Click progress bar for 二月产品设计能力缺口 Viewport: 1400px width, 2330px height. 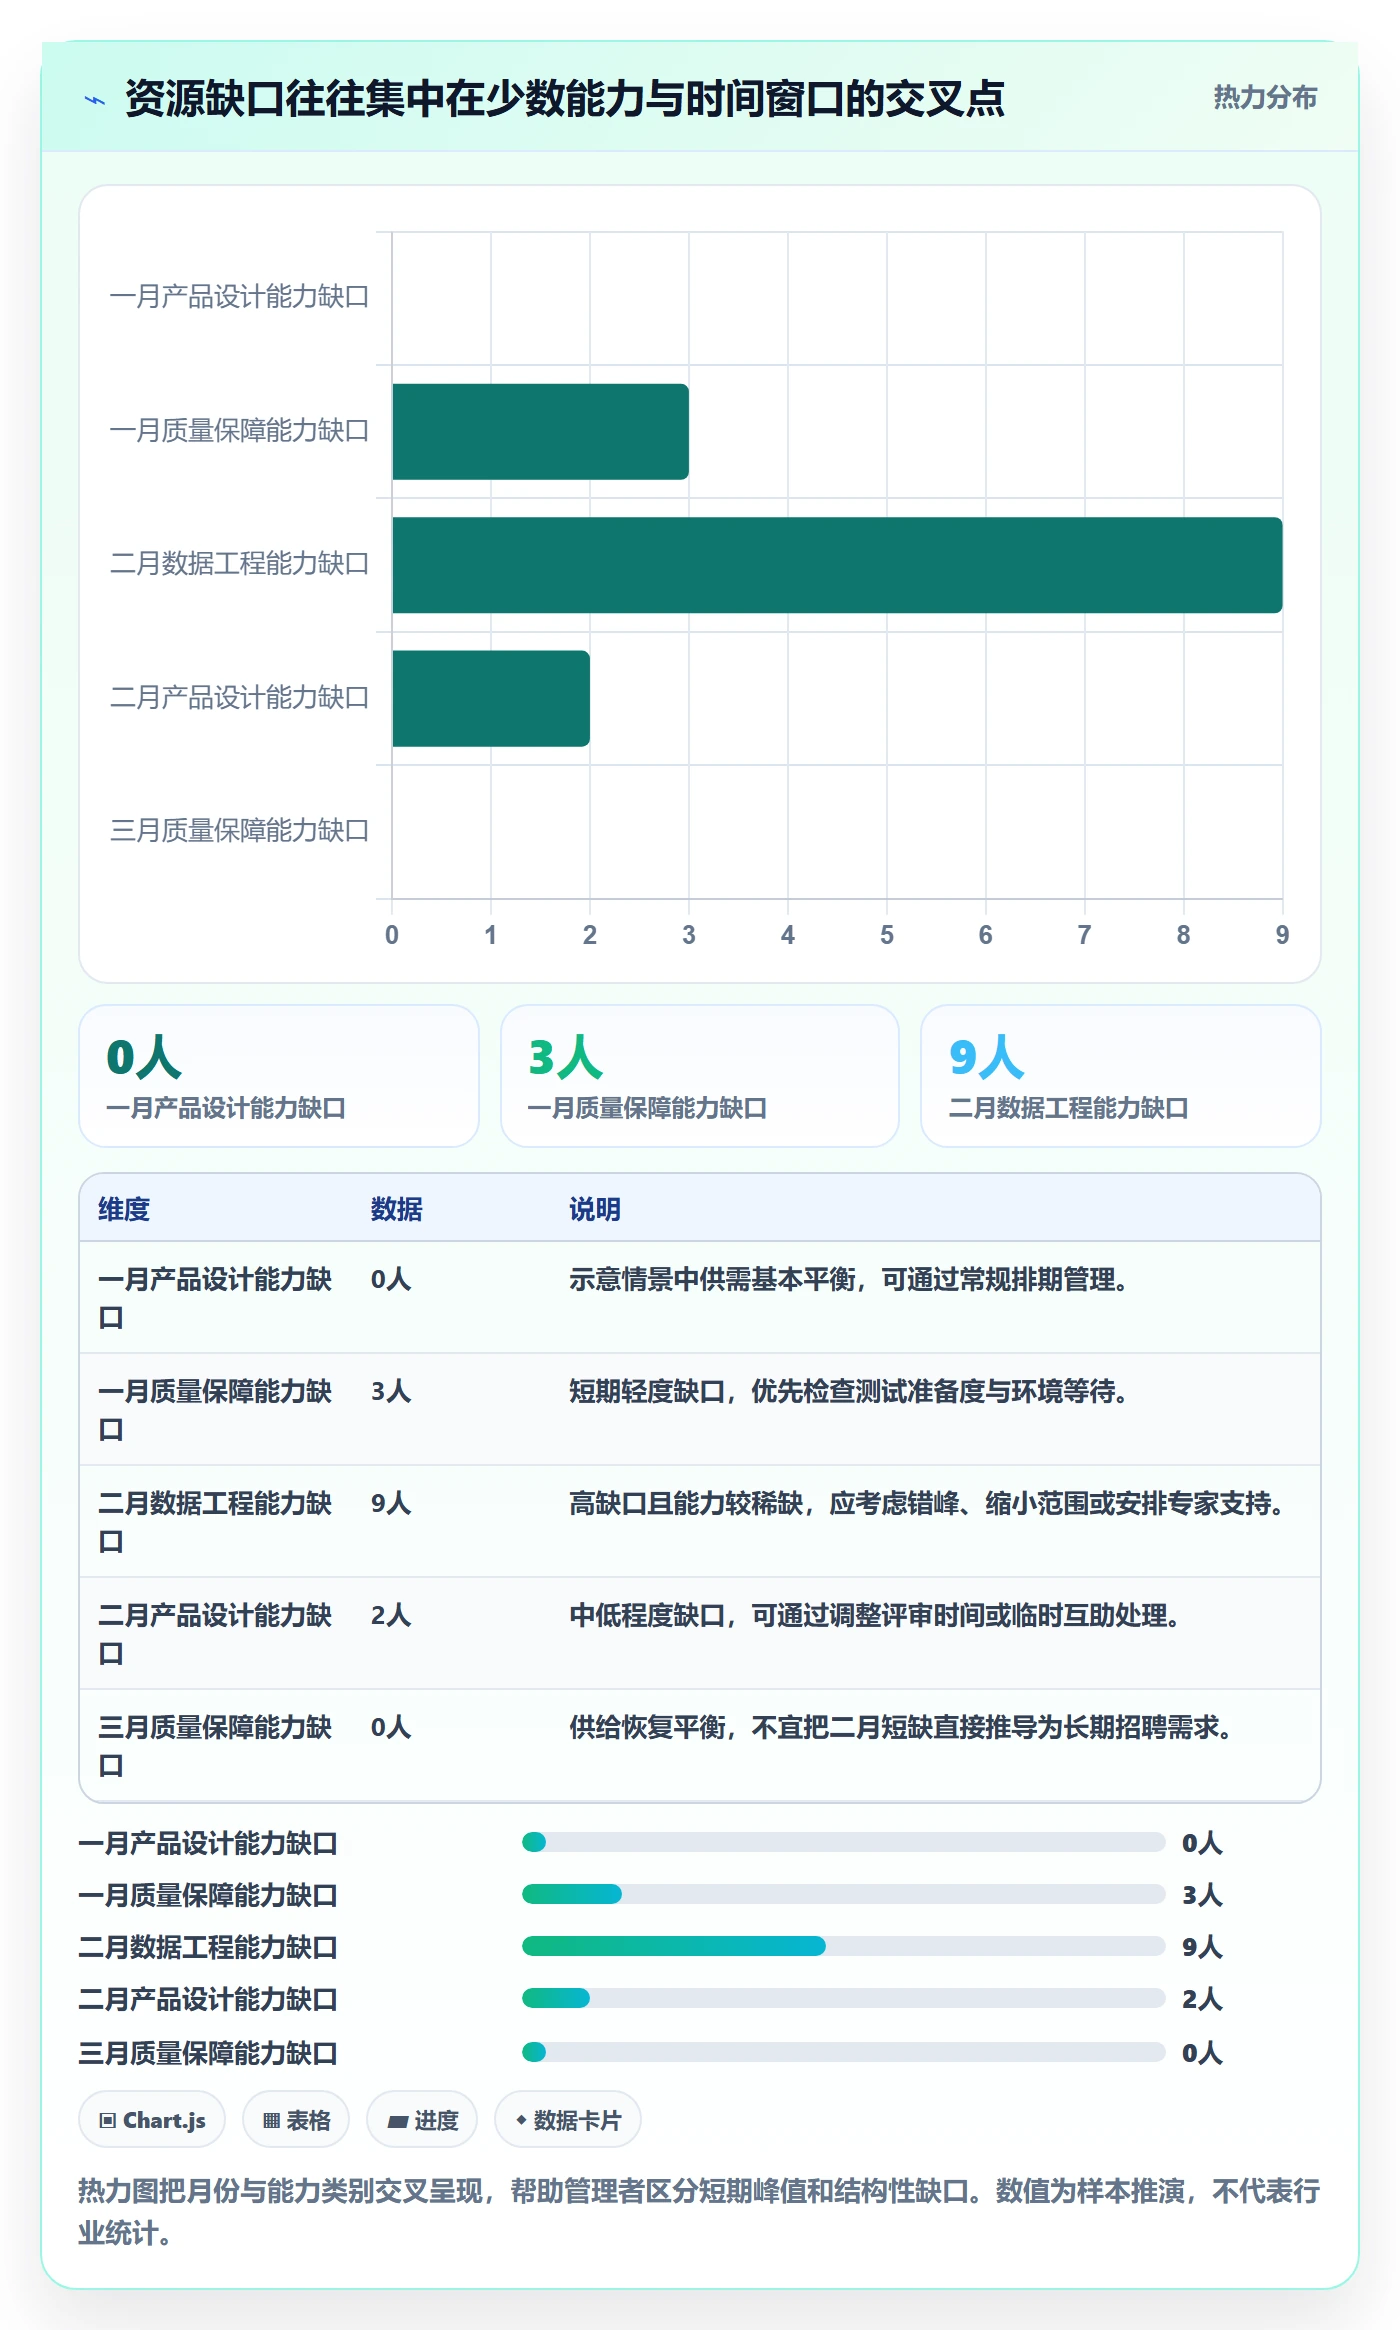(x=843, y=1998)
